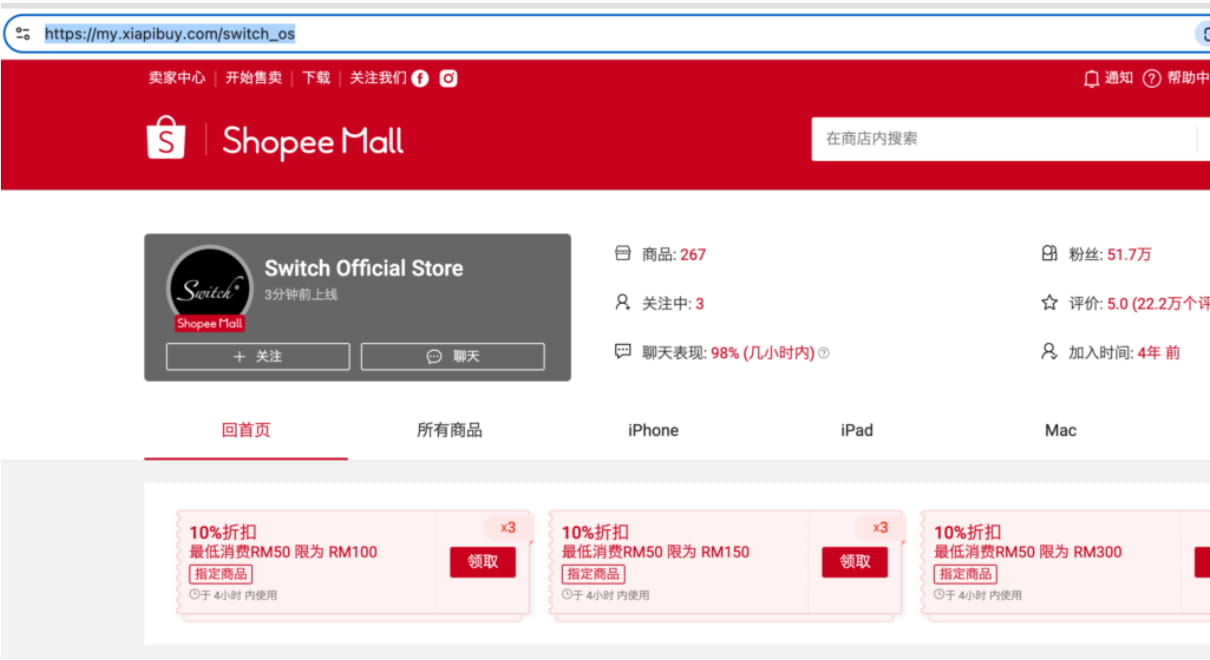Click the Shopee bag logo icon

[166, 138]
